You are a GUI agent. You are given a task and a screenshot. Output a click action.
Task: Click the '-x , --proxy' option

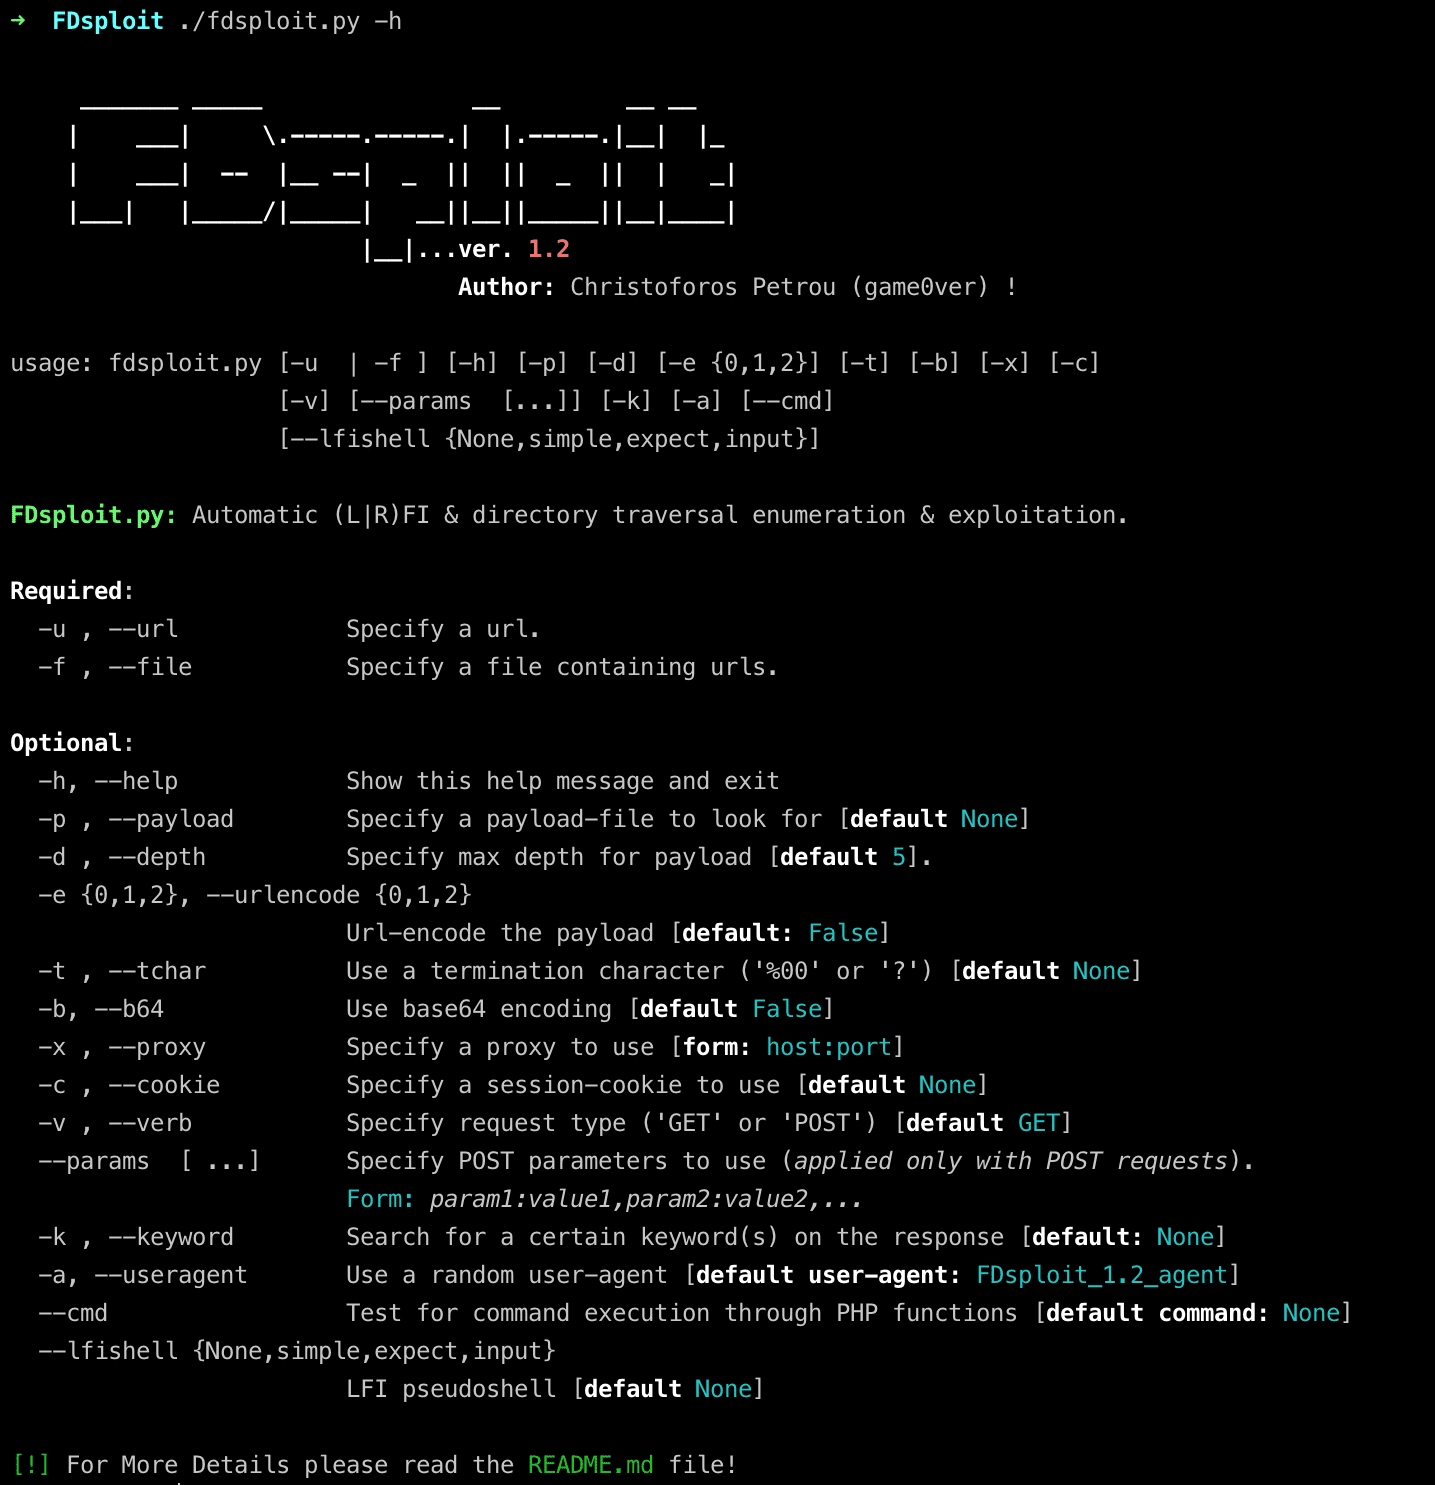pyautogui.click(x=122, y=1047)
